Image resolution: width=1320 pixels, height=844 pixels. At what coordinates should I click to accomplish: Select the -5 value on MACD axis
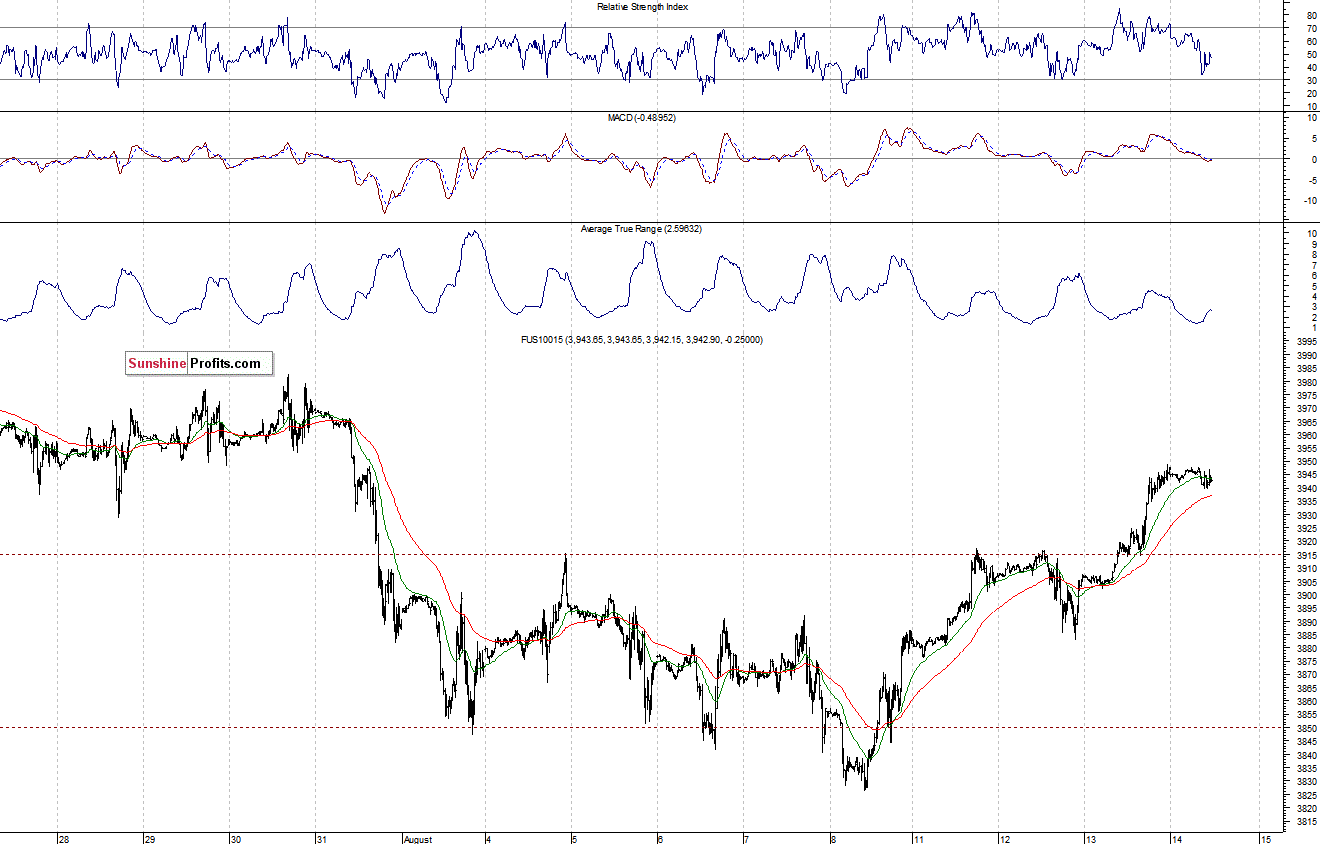(x=1311, y=180)
